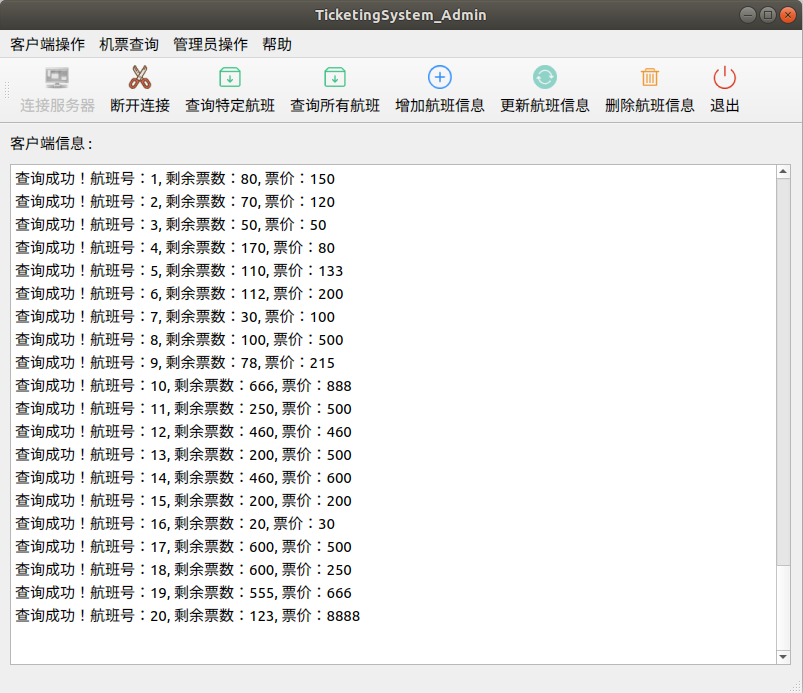
Task: Click the TicketingSystem_Admin window title
Action: [400, 15]
